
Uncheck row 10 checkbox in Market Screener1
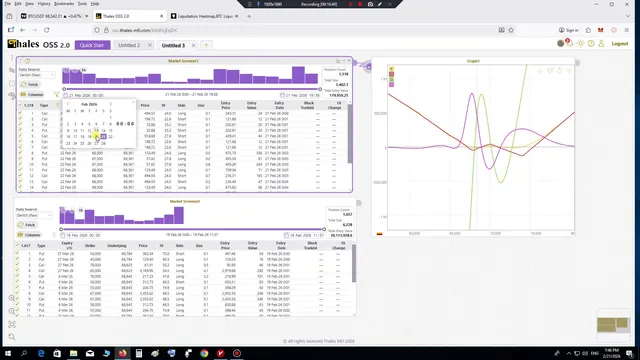click(x=20, y=164)
